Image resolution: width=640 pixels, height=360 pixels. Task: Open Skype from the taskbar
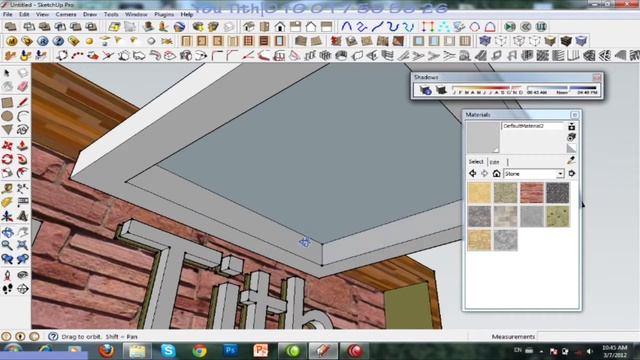point(168,351)
